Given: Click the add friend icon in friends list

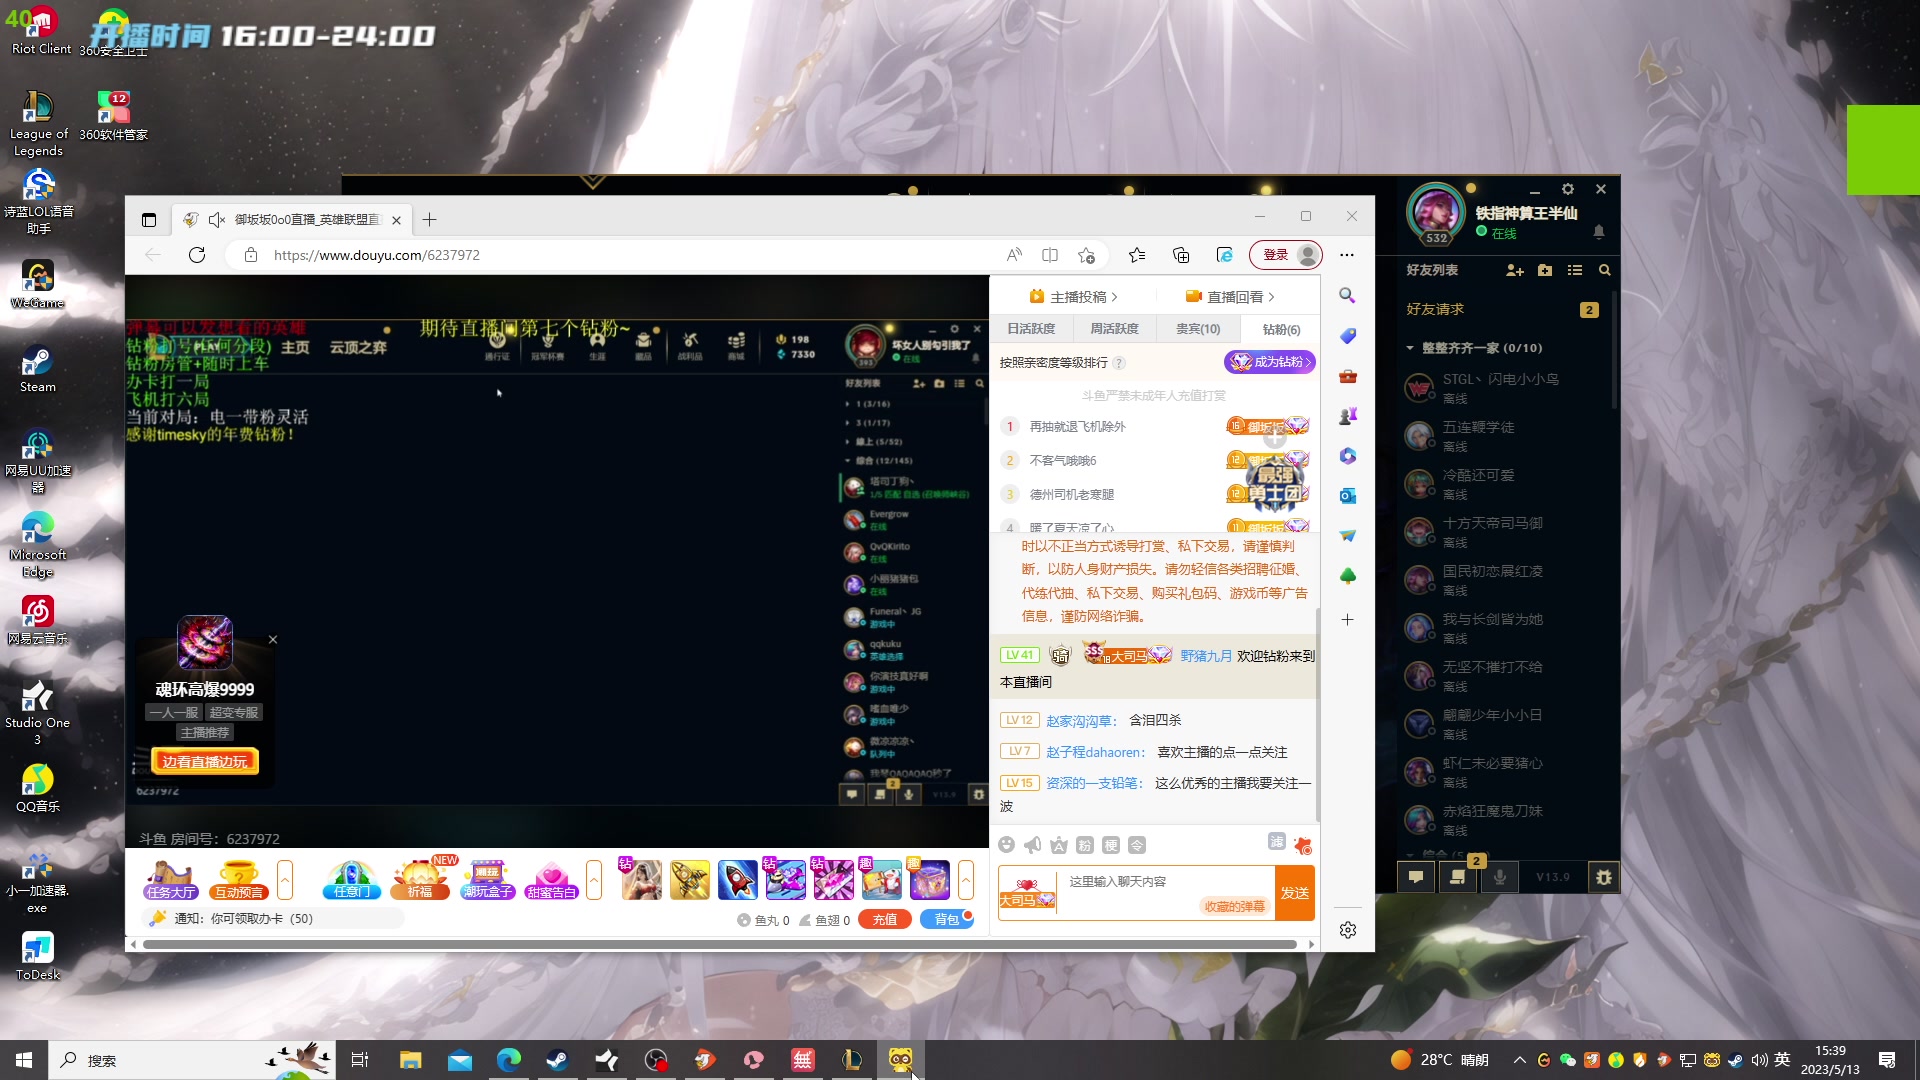Looking at the screenshot, I should pos(1514,270).
